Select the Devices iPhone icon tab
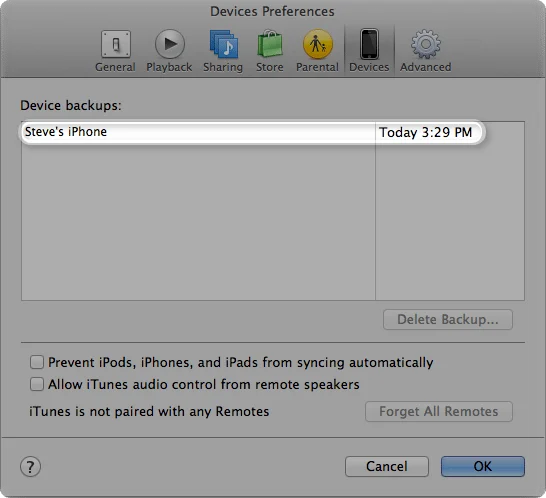Image resolution: width=546 pixels, height=498 pixels. pos(369,51)
